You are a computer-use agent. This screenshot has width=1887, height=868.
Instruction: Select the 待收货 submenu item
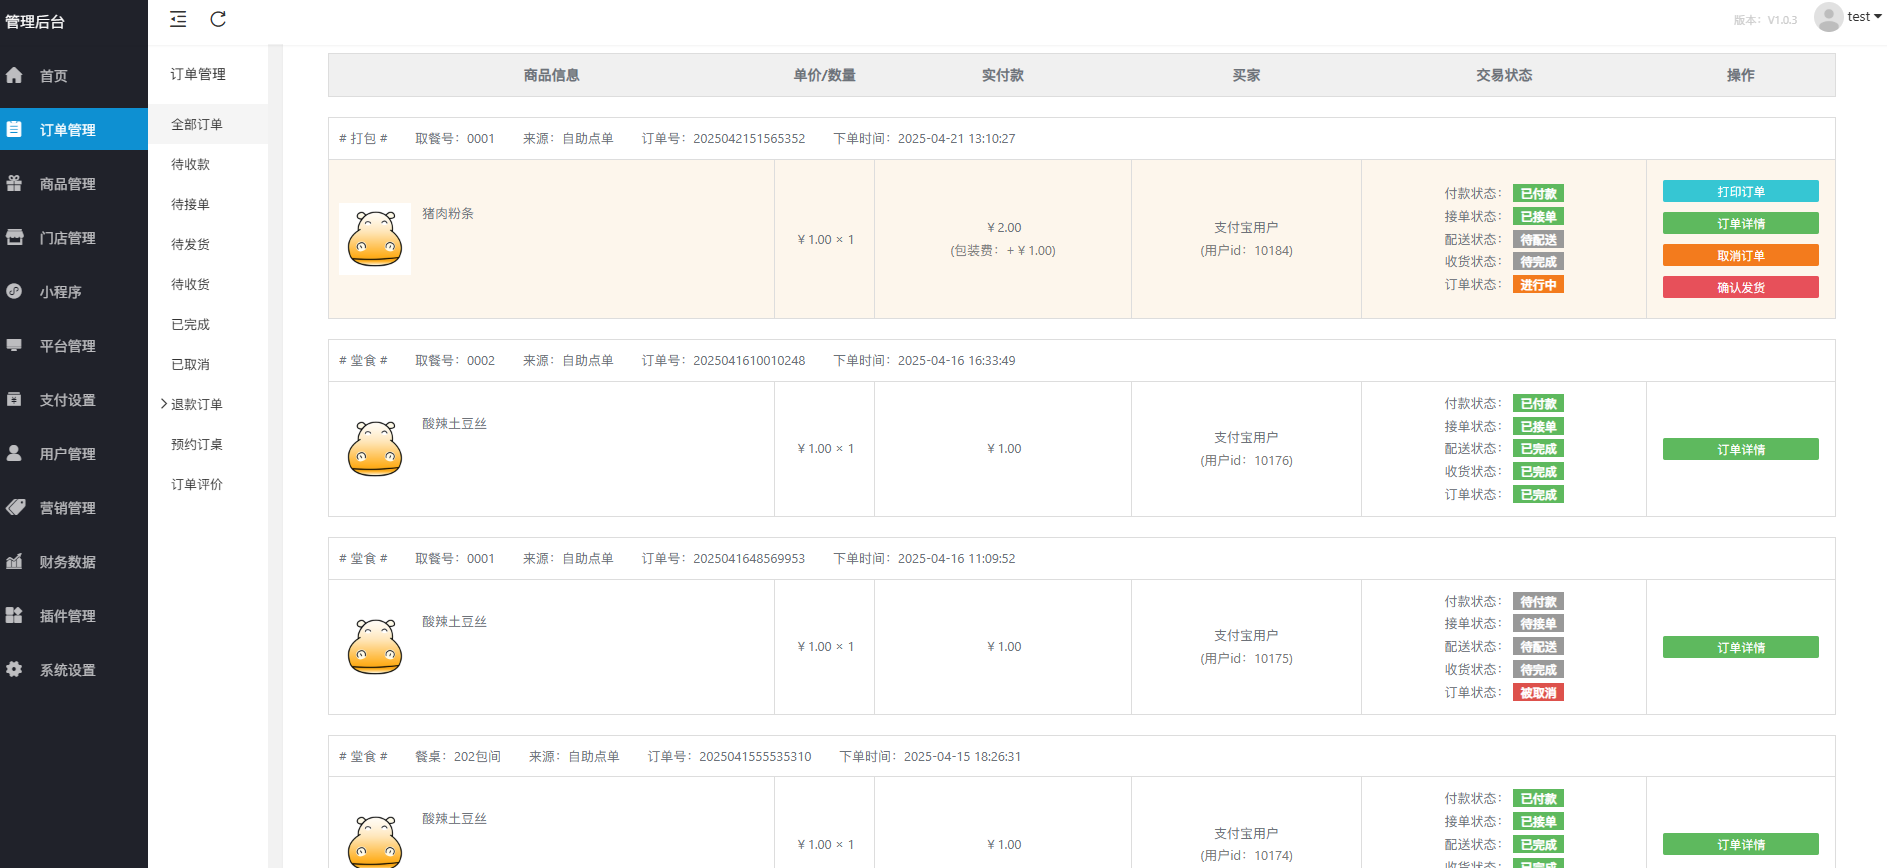pos(208,284)
